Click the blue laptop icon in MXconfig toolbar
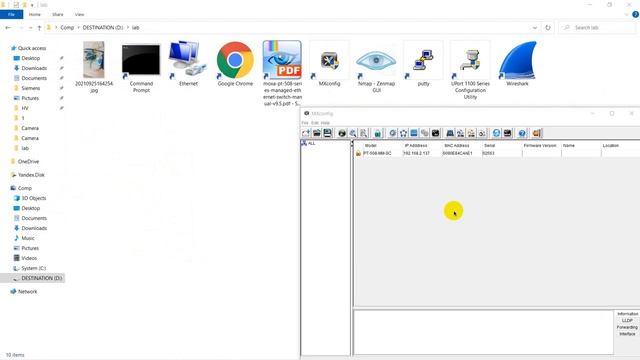 tap(450, 133)
